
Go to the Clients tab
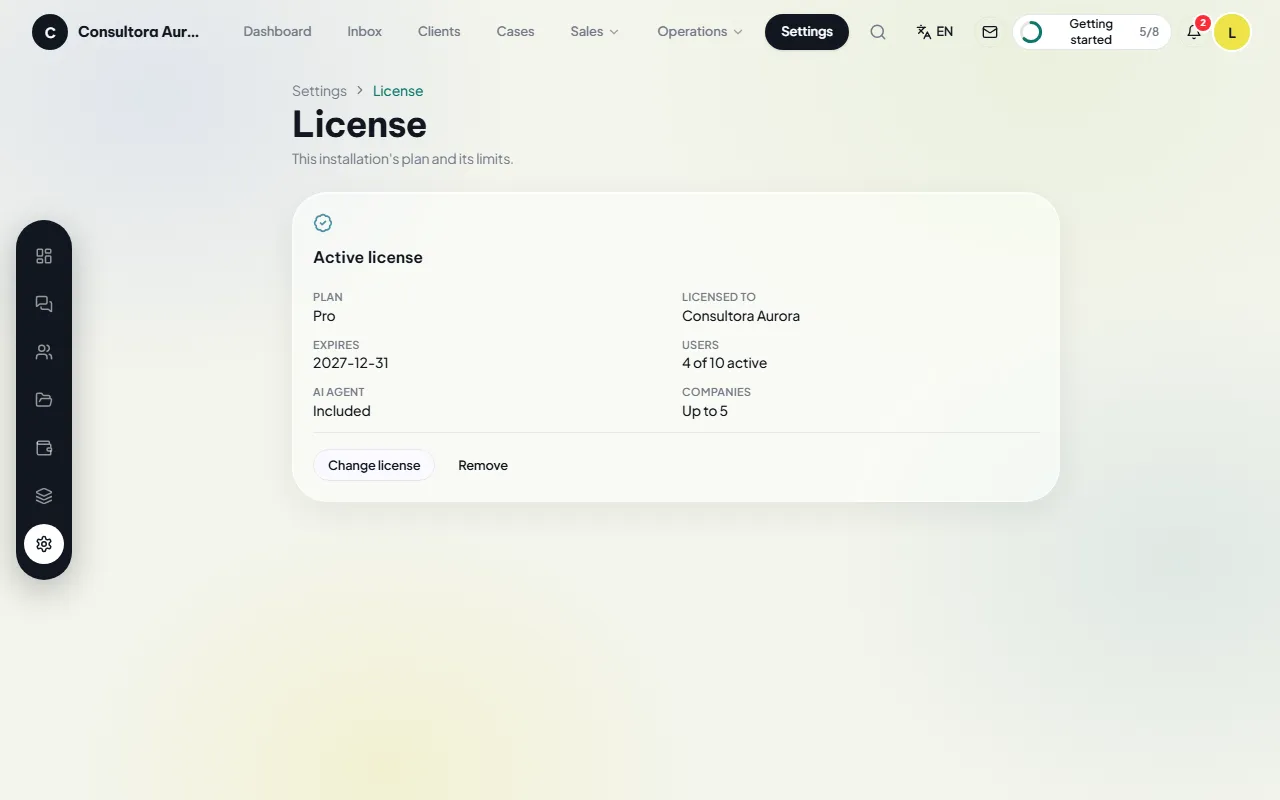(x=439, y=32)
